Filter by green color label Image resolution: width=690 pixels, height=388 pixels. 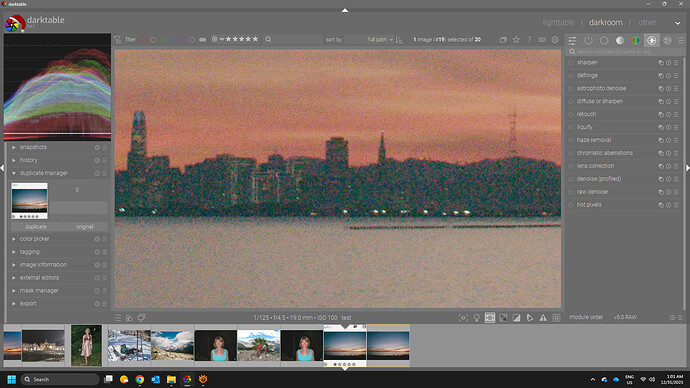pyautogui.click(x=163, y=40)
